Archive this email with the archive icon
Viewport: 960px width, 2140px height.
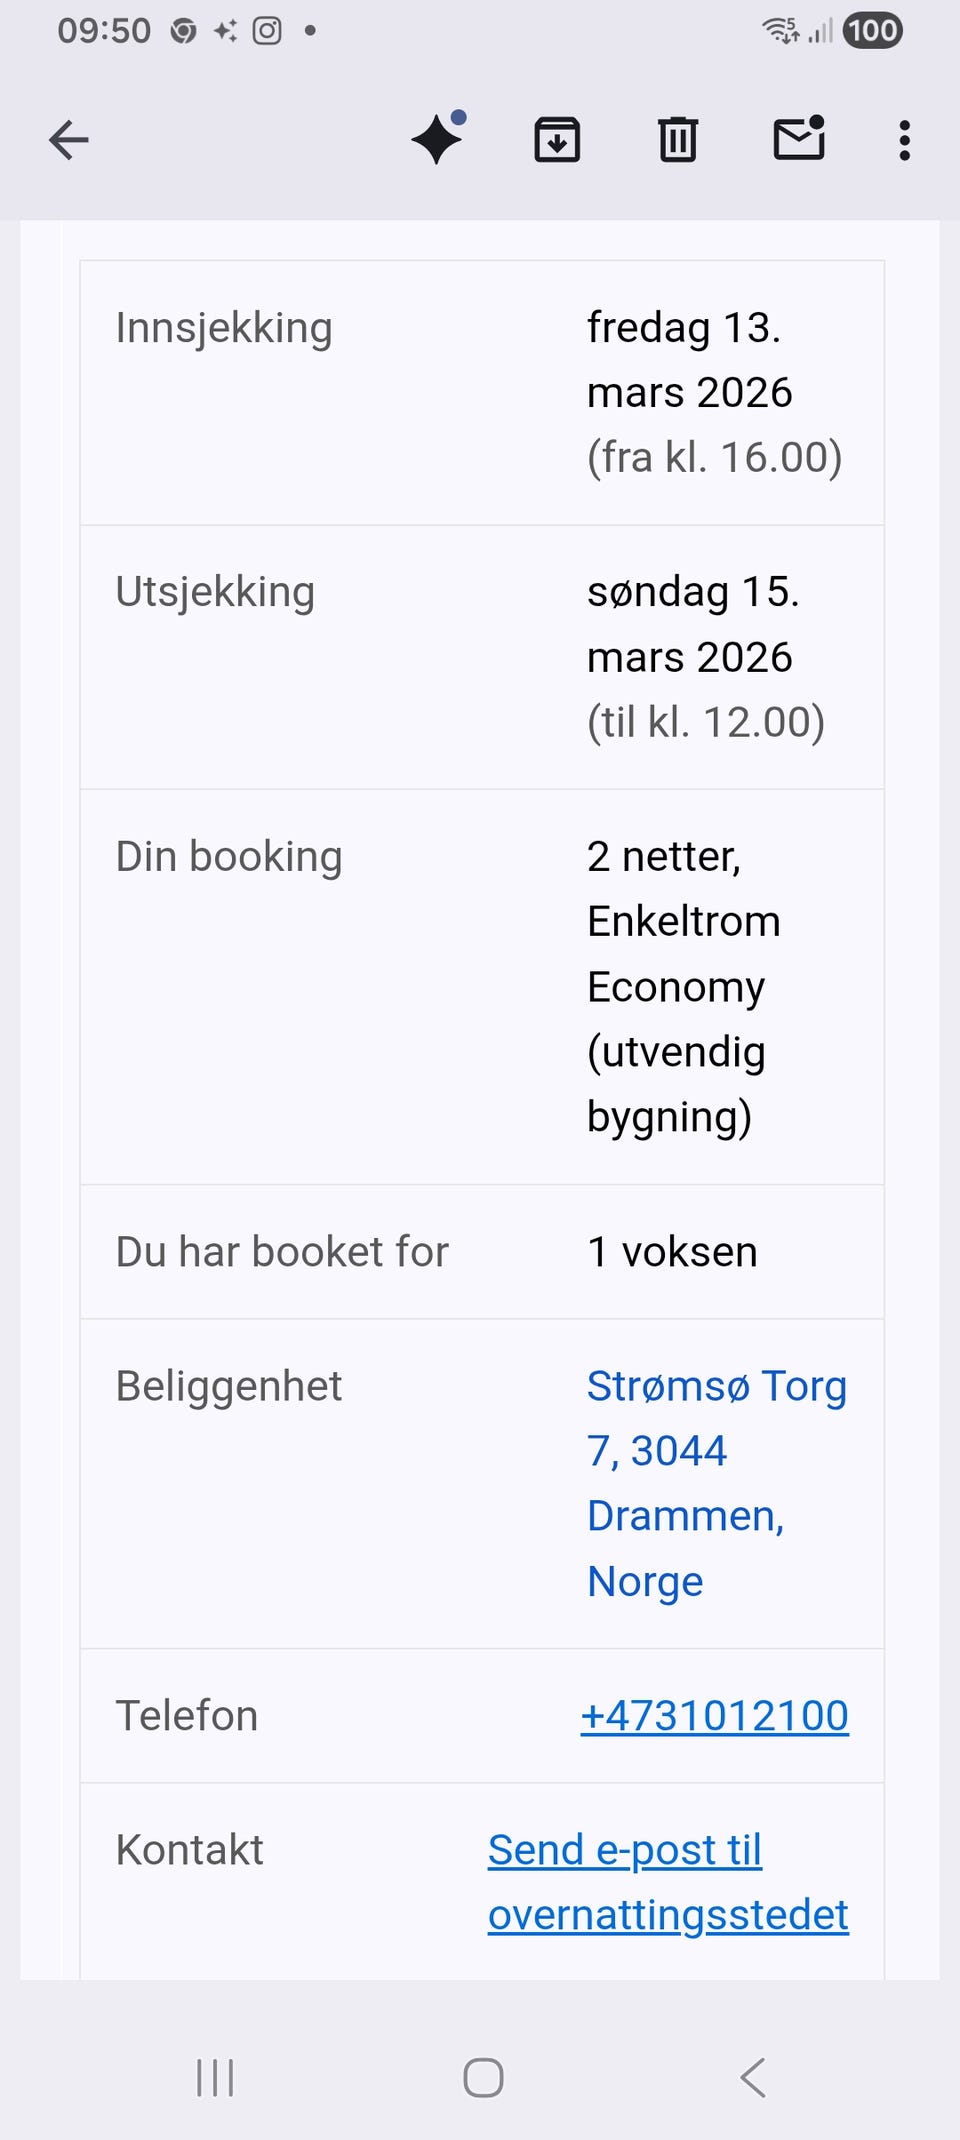tap(557, 139)
